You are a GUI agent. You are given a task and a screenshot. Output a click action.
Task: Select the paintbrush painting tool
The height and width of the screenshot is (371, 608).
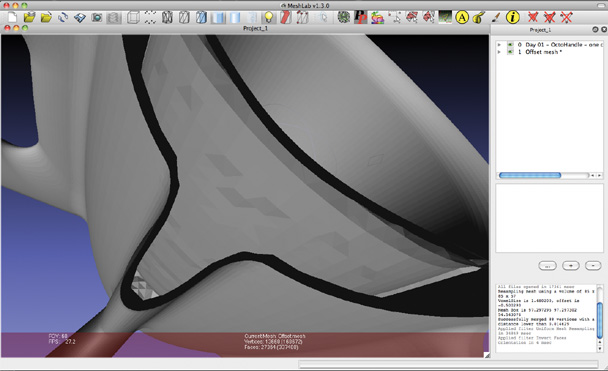click(496, 17)
